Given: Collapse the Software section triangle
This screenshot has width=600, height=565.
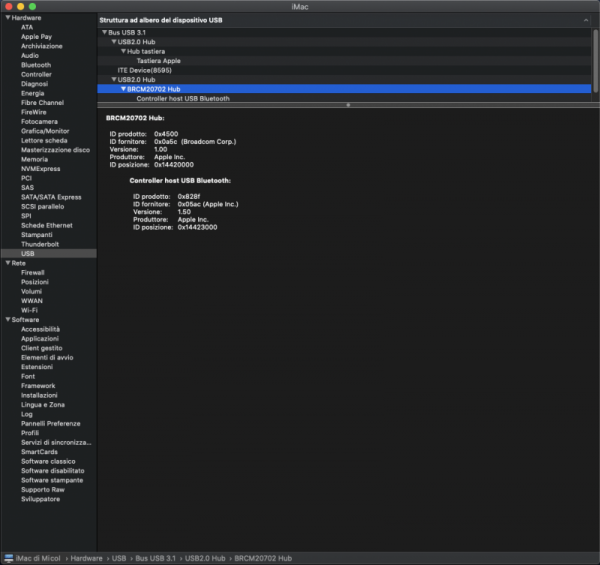Looking at the screenshot, I should coord(6,320).
